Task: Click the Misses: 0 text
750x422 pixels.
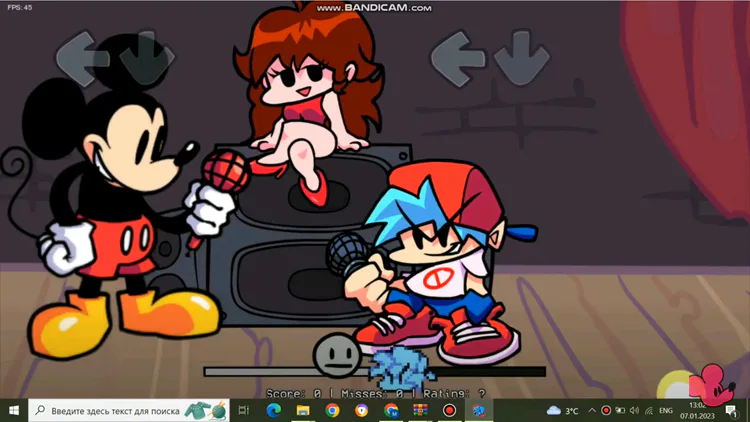Action: click(373, 394)
